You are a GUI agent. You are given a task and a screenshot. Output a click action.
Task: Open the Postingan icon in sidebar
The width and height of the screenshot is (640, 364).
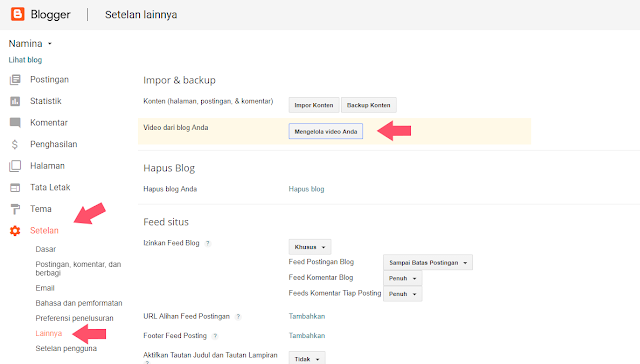pyautogui.click(x=15, y=80)
